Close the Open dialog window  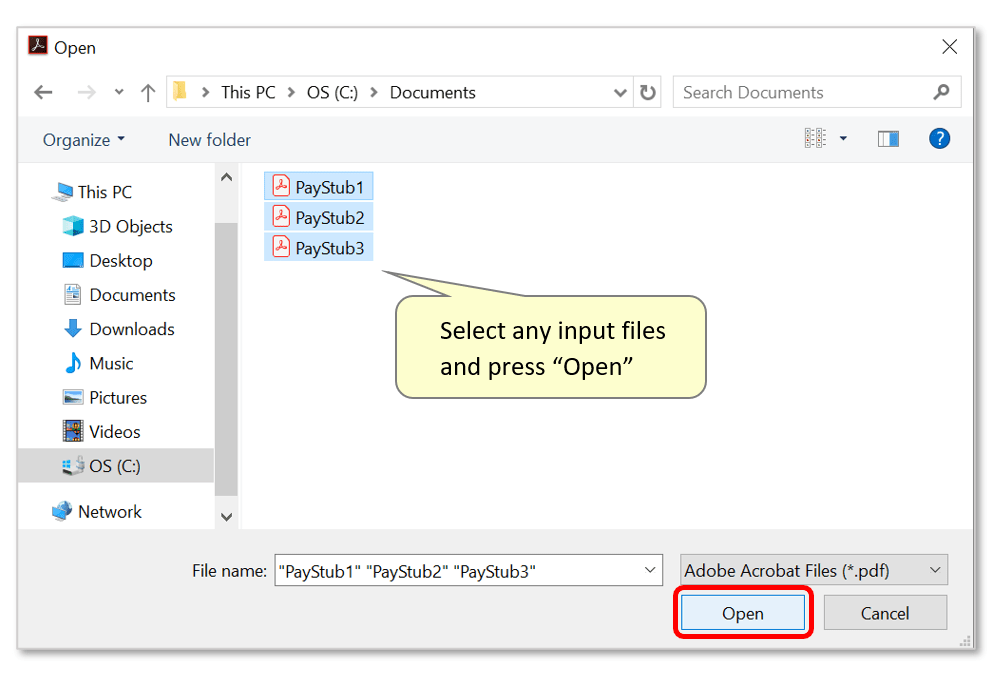click(x=949, y=47)
